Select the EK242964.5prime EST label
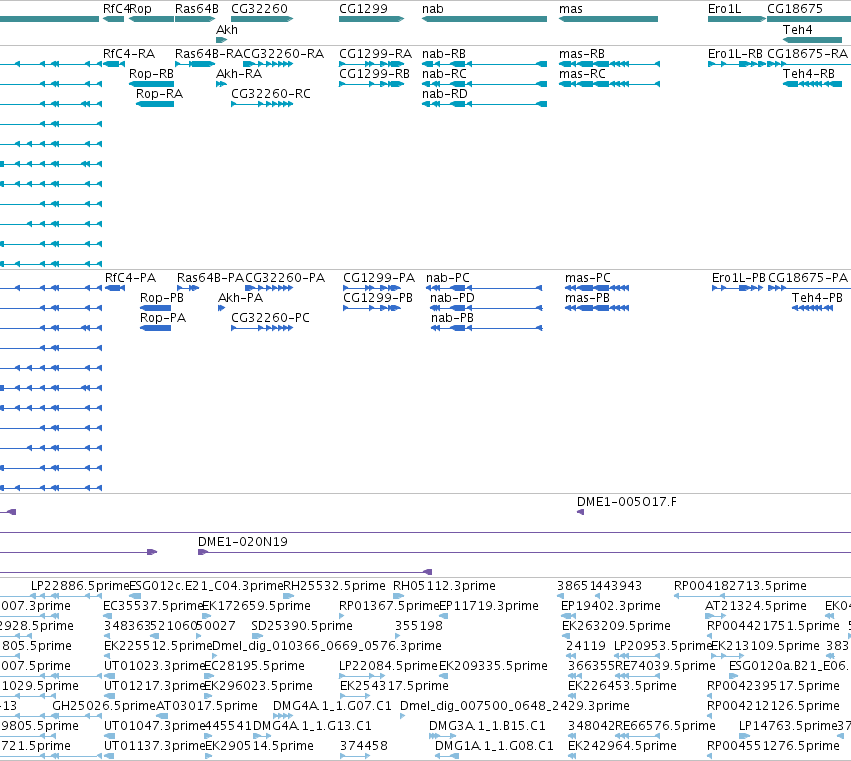 click(x=622, y=746)
